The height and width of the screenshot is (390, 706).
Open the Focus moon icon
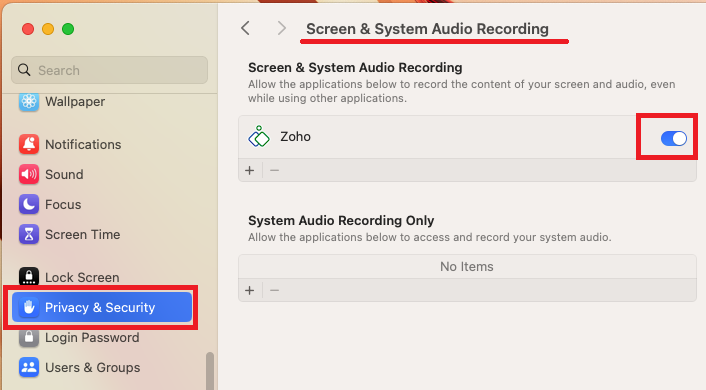tap(29, 204)
